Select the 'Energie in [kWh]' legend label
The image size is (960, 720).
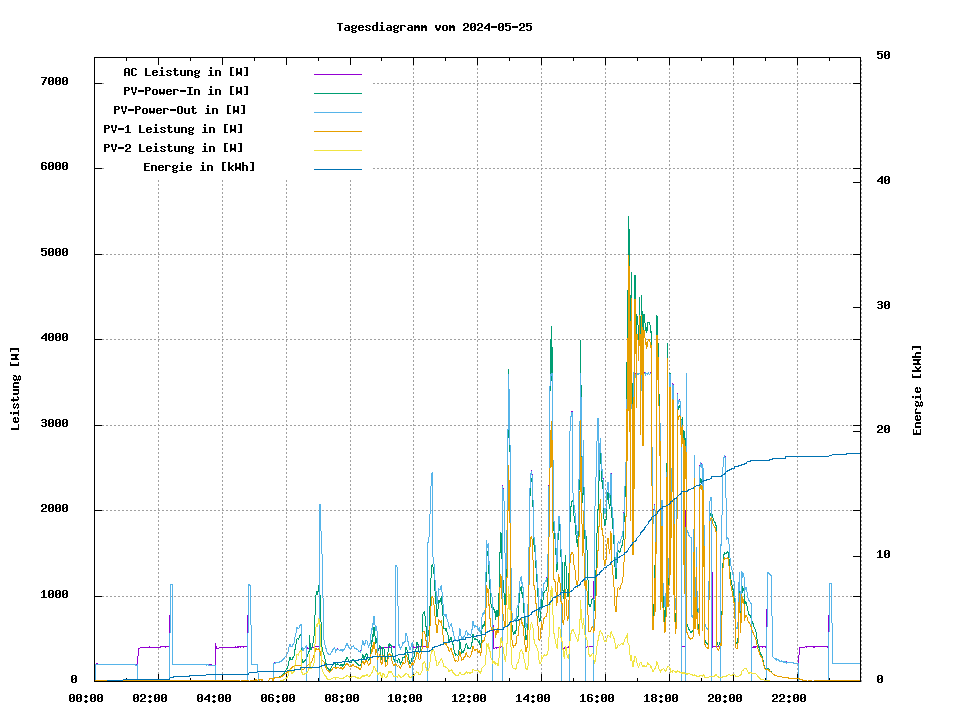[x=199, y=167]
